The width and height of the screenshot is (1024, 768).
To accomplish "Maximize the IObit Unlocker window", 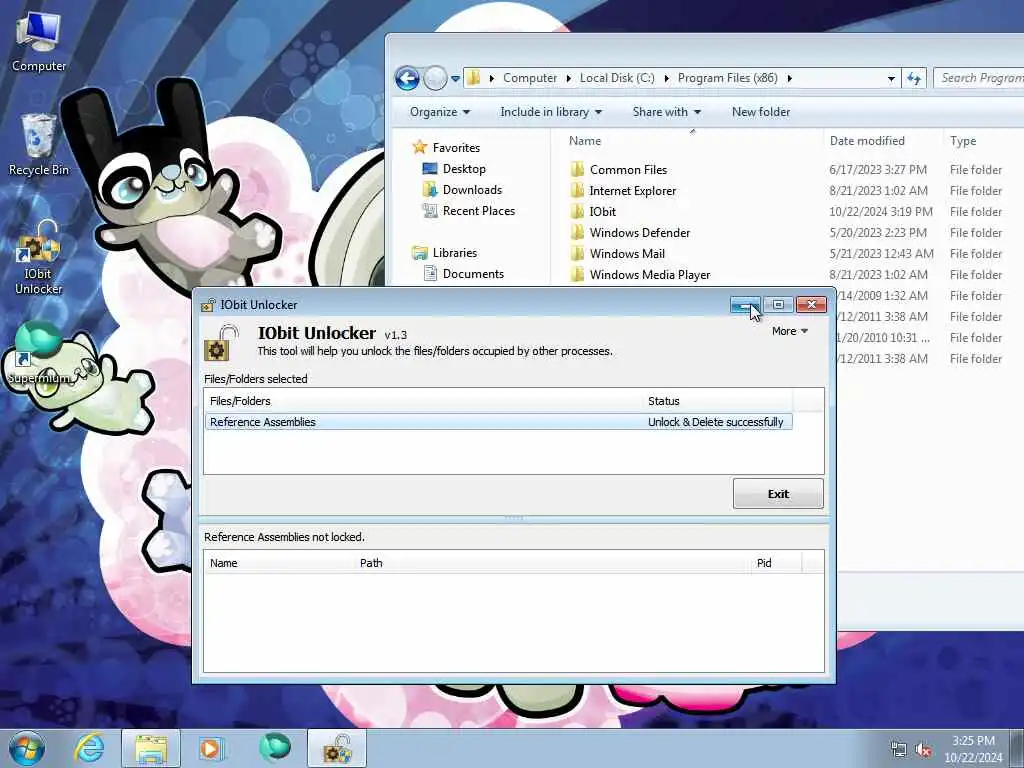I will point(778,305).
